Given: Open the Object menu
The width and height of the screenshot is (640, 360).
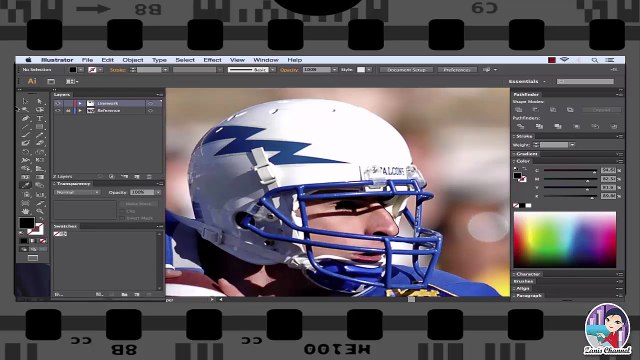Looking at the screenshot, I should [x=133, y=60].
